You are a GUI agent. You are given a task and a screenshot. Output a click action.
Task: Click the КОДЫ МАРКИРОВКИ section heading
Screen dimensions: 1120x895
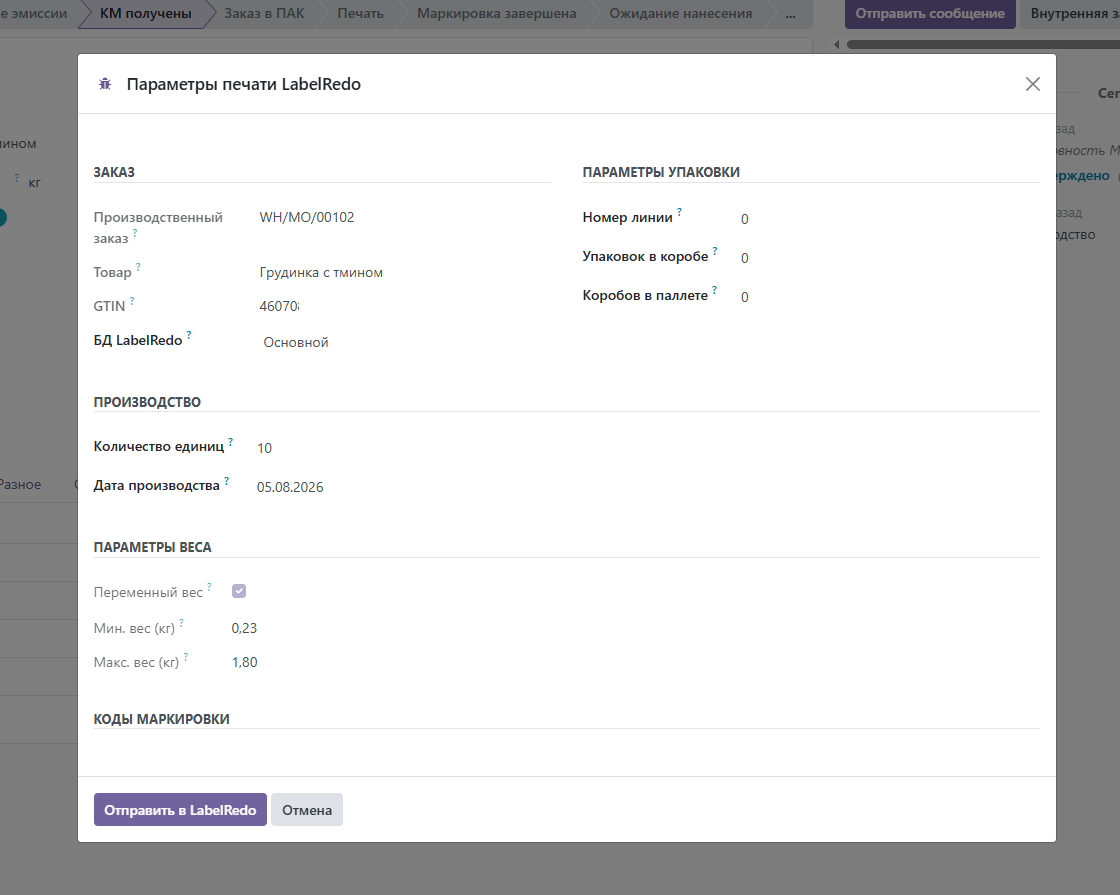[x=161, y=719]
